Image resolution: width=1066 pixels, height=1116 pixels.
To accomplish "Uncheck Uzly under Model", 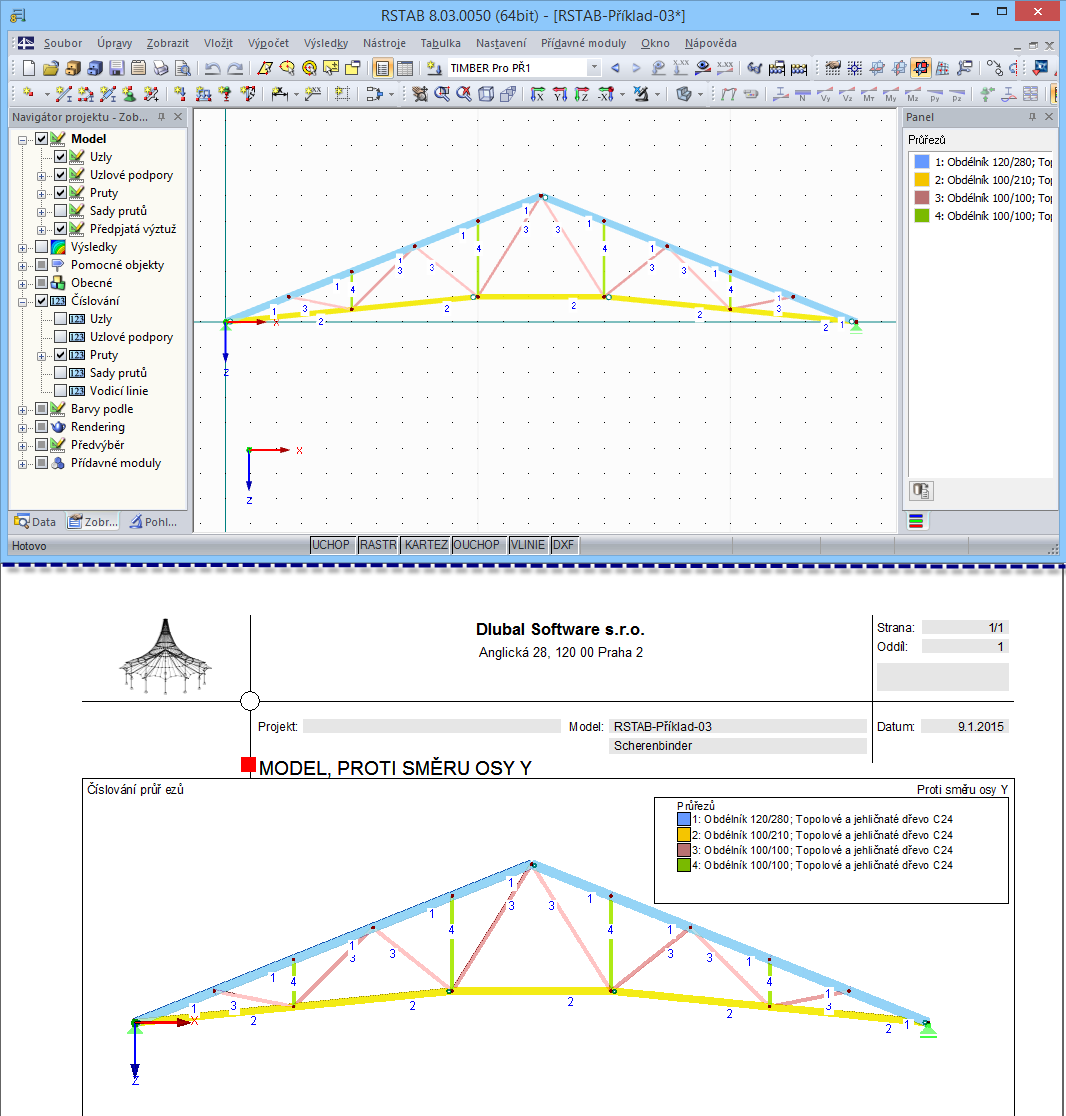I will (x=61, y=157).
